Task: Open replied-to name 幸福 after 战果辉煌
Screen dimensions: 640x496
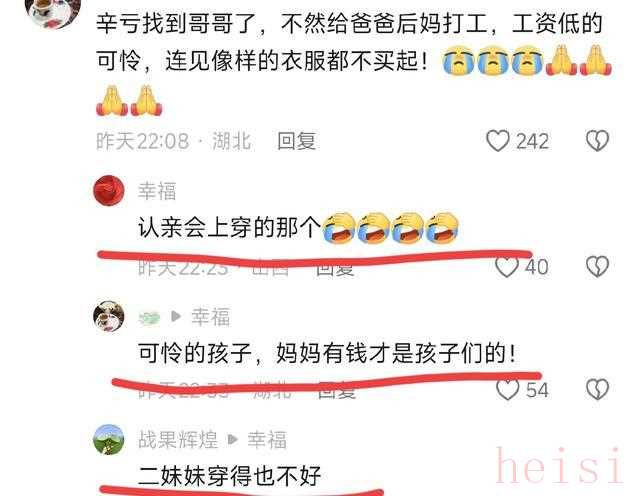Action: (x=267, y=440)
